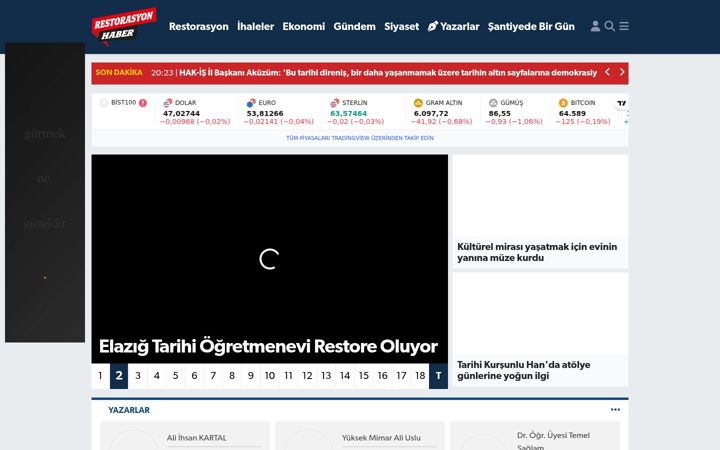
Task: Click the dark sidebar advertisement banner
Action: click(x=45, y=192)
